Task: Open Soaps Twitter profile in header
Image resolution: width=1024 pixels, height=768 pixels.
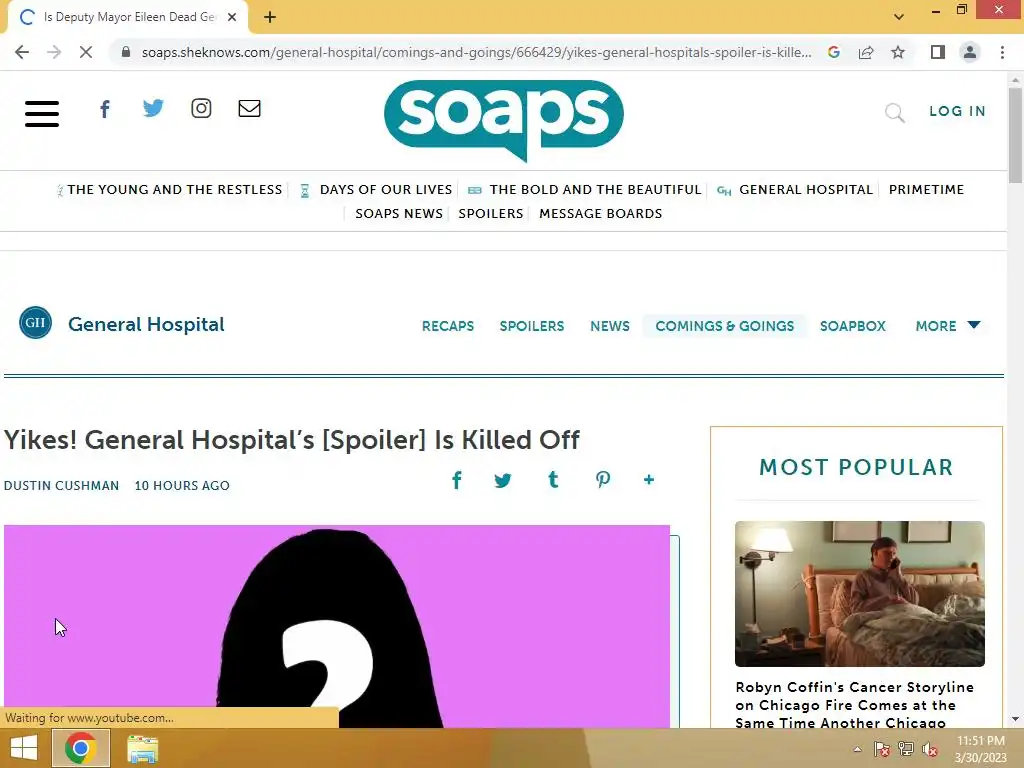Action: point(153,108)
